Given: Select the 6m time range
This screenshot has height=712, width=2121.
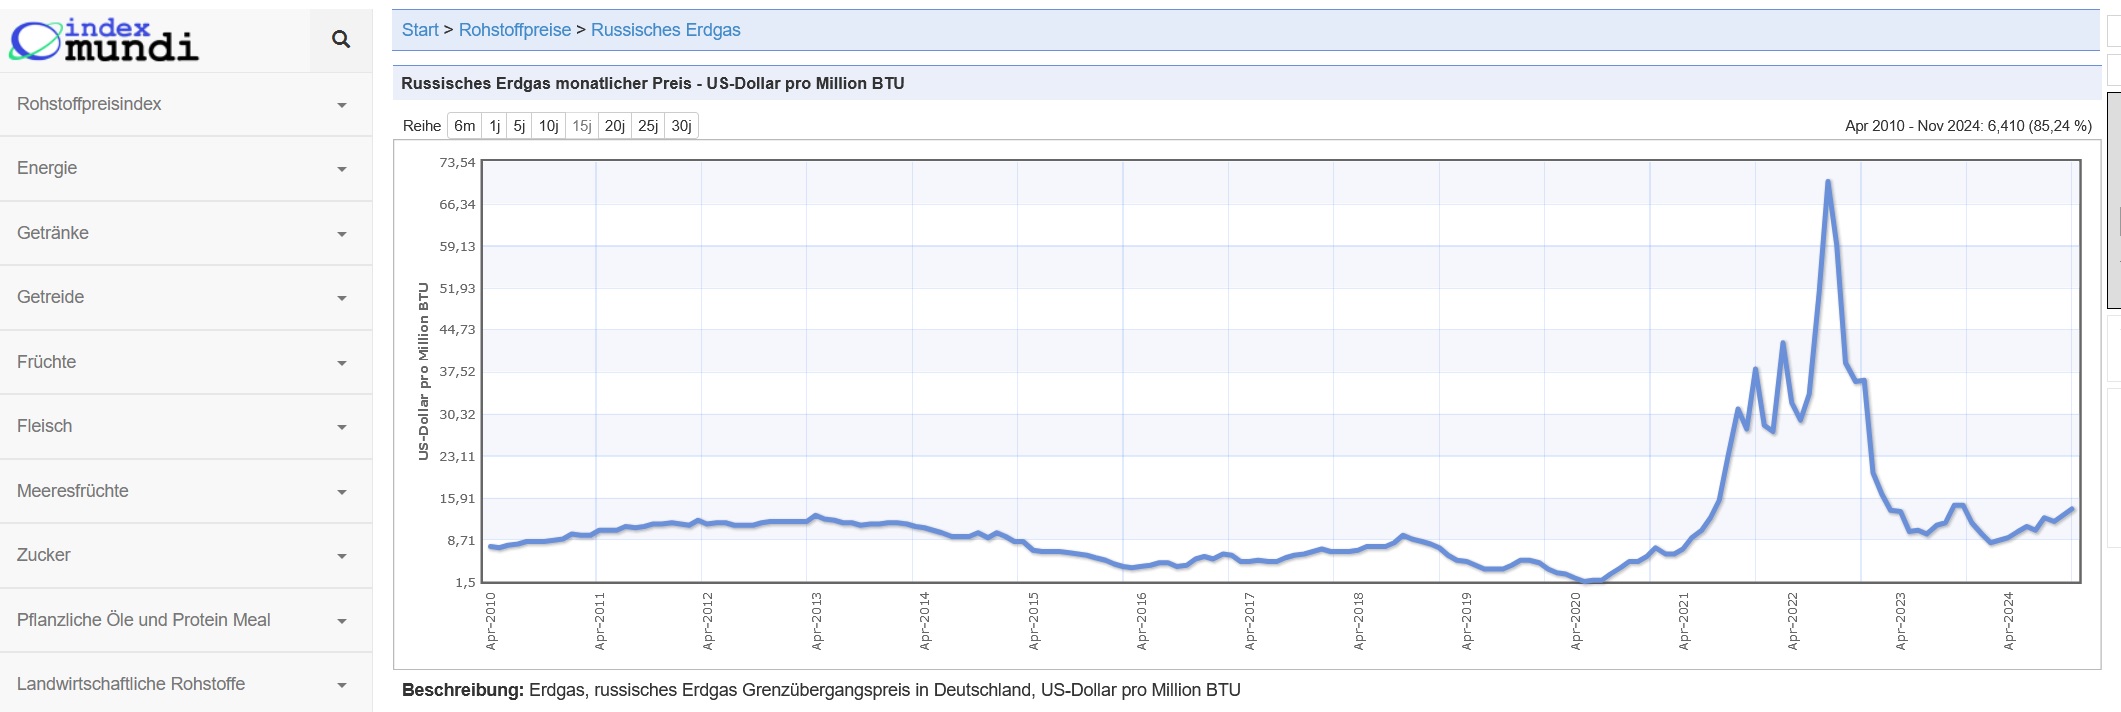Looking at the screenshot, I should 465,126.
